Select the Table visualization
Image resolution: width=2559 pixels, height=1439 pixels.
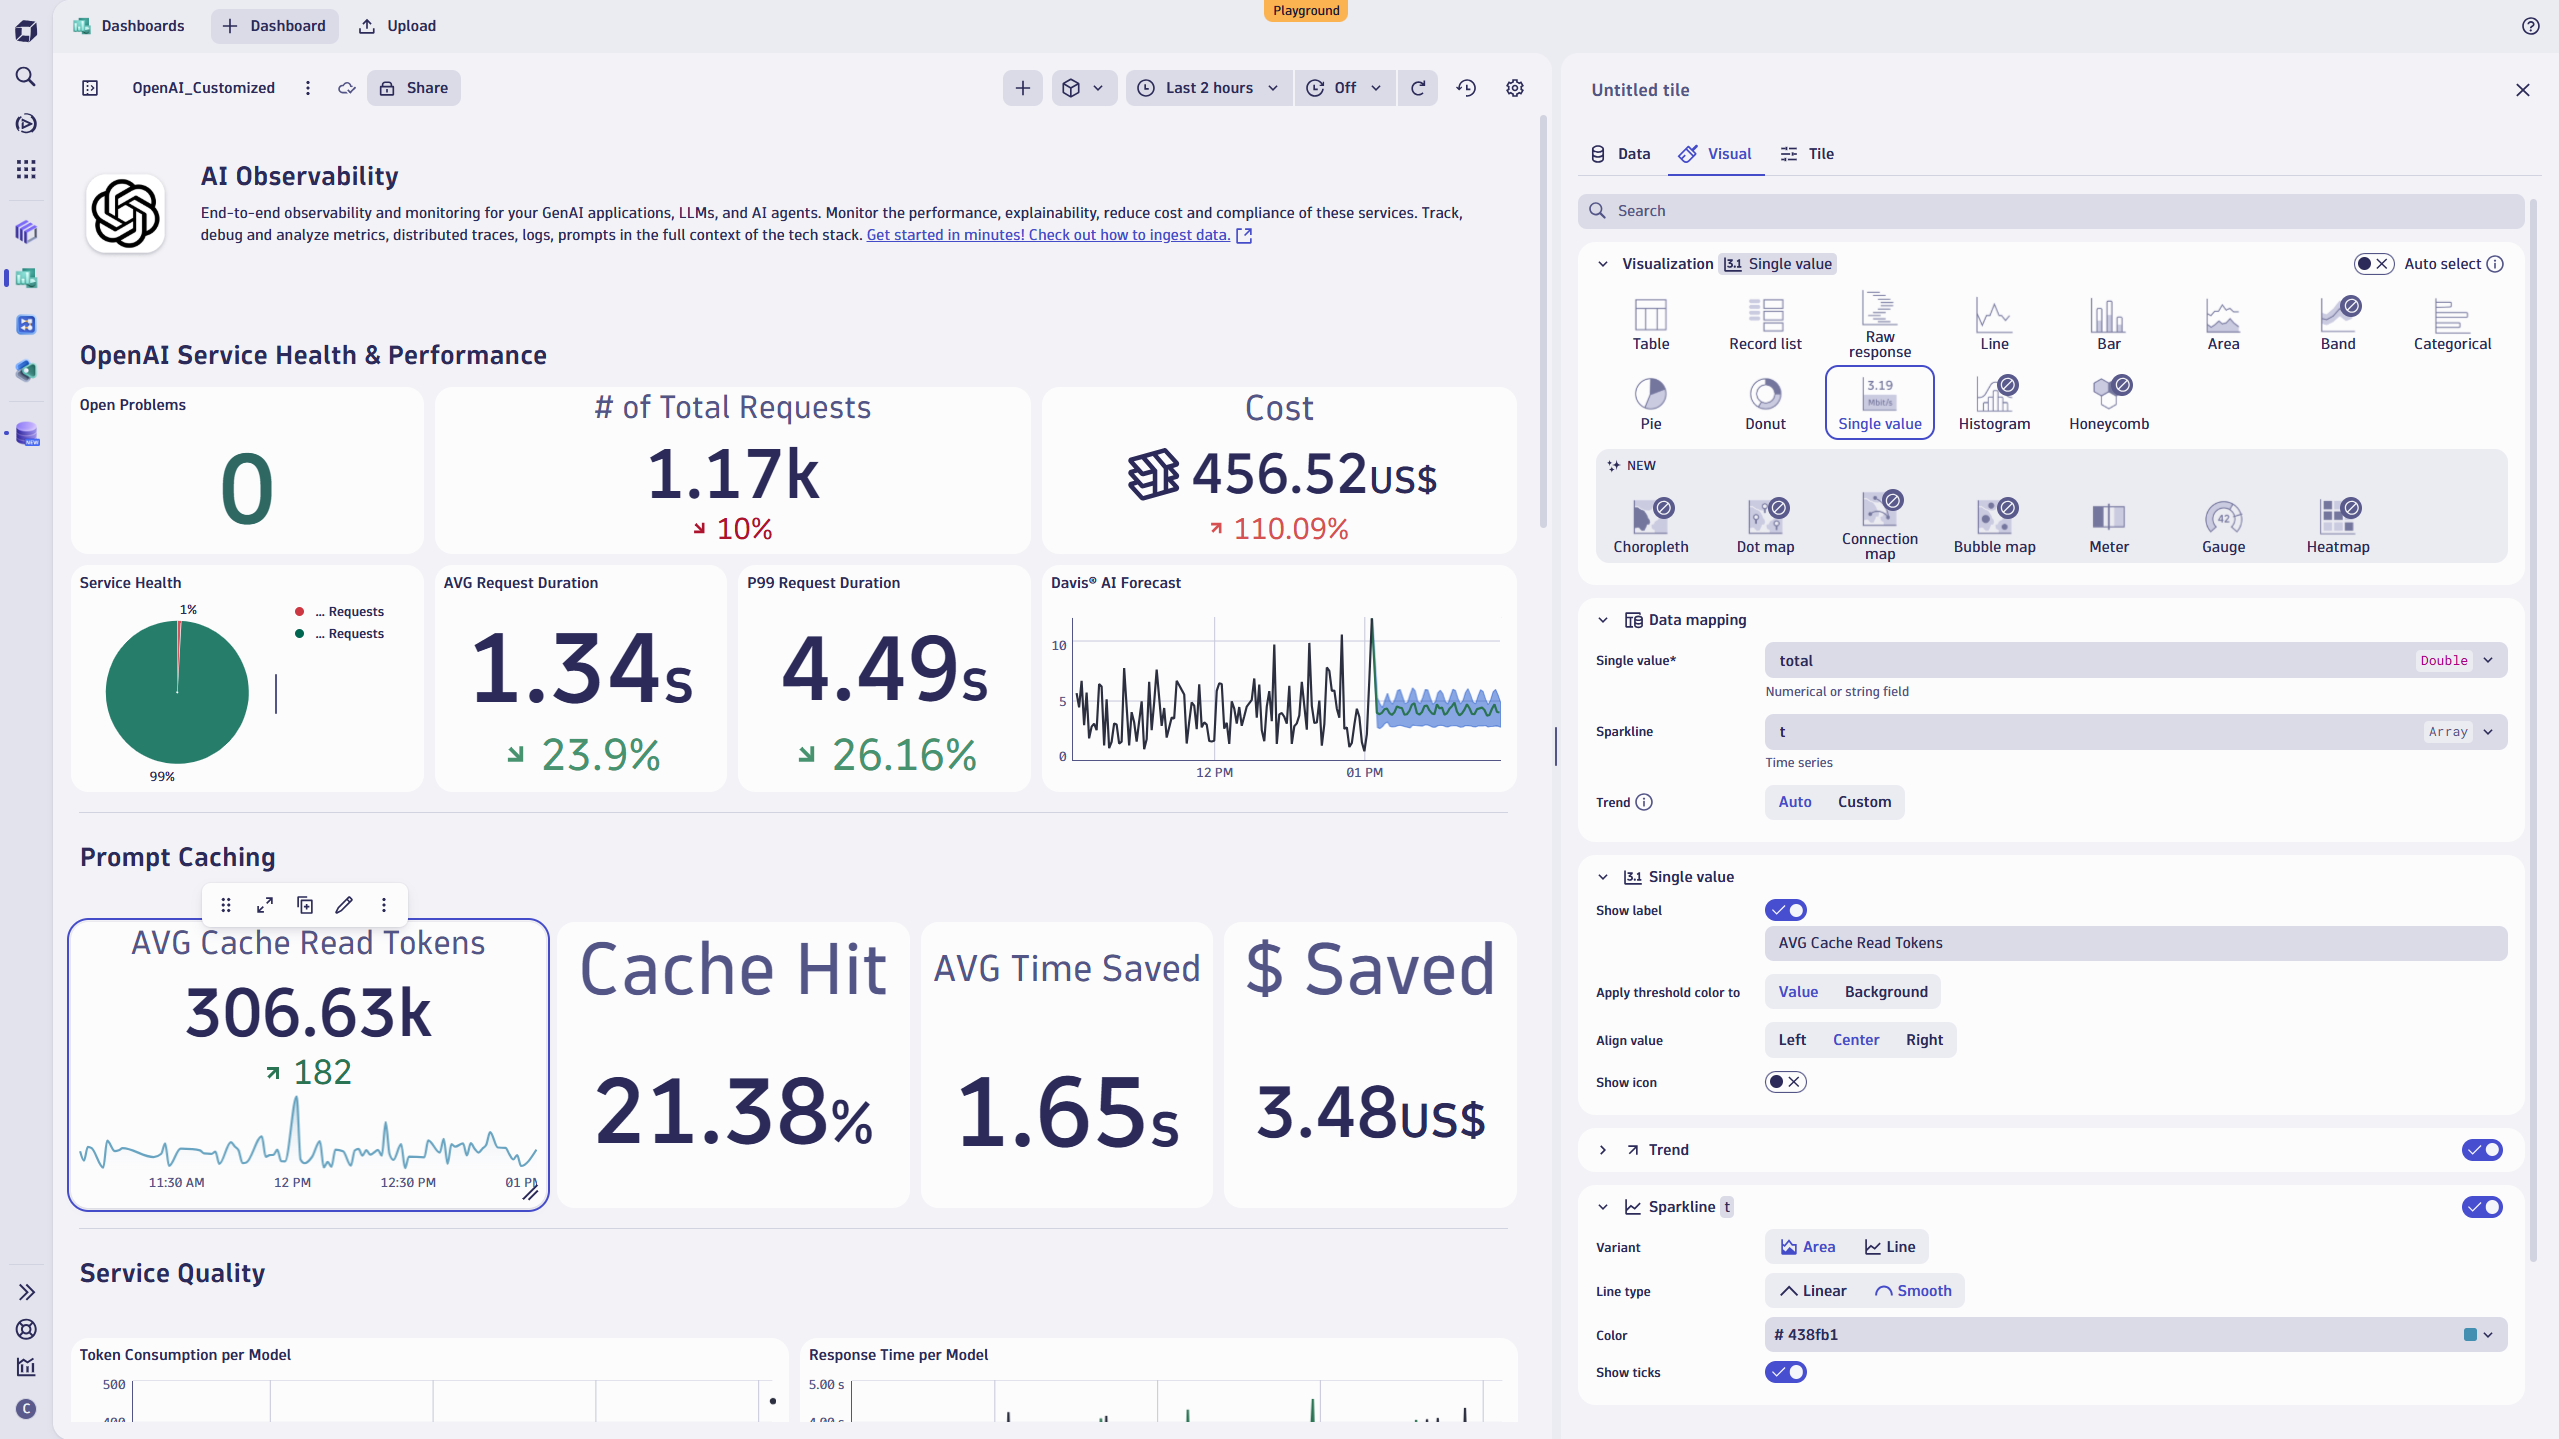click(x=1650, y=322)
